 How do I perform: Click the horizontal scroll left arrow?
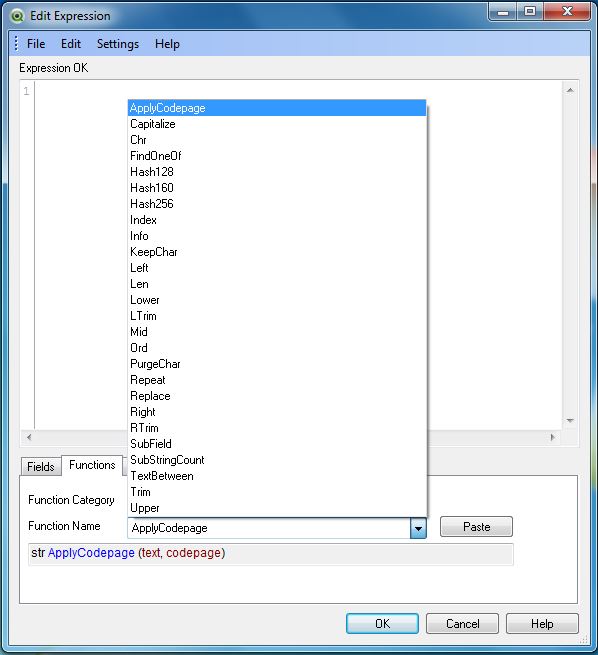pos(29,437)
